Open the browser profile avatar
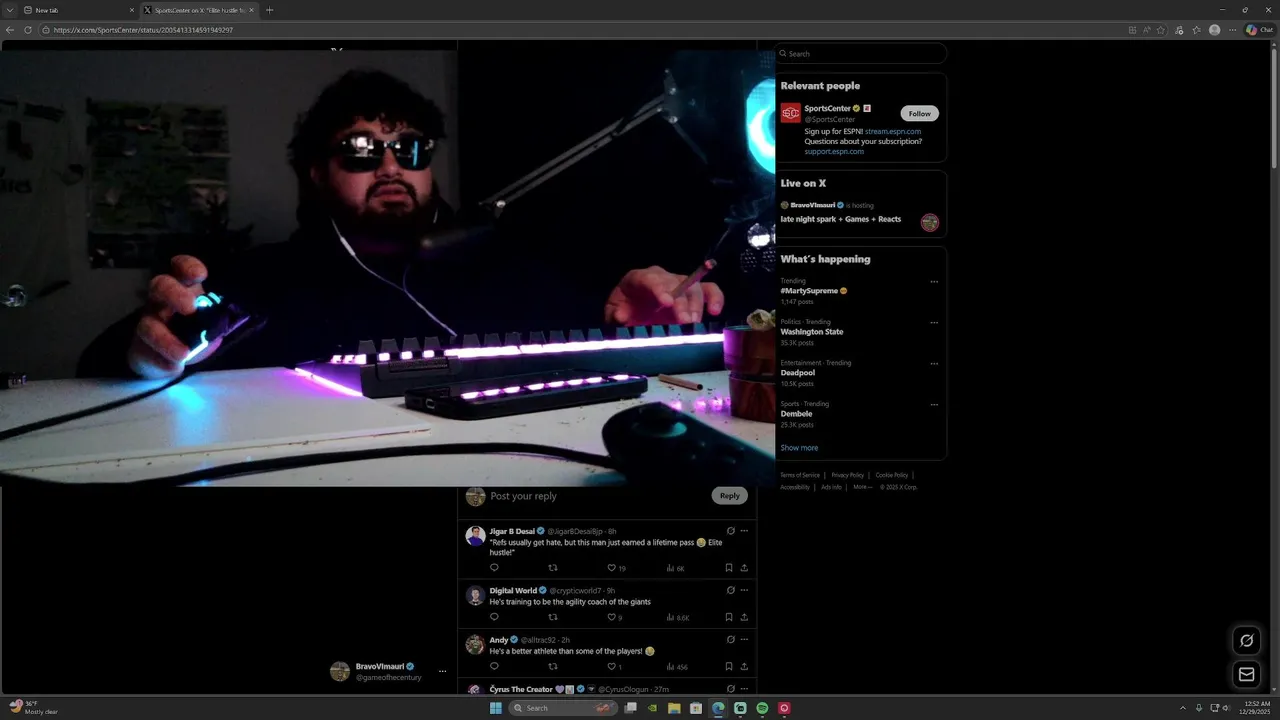1280x720 pixels. (1215, 30)
